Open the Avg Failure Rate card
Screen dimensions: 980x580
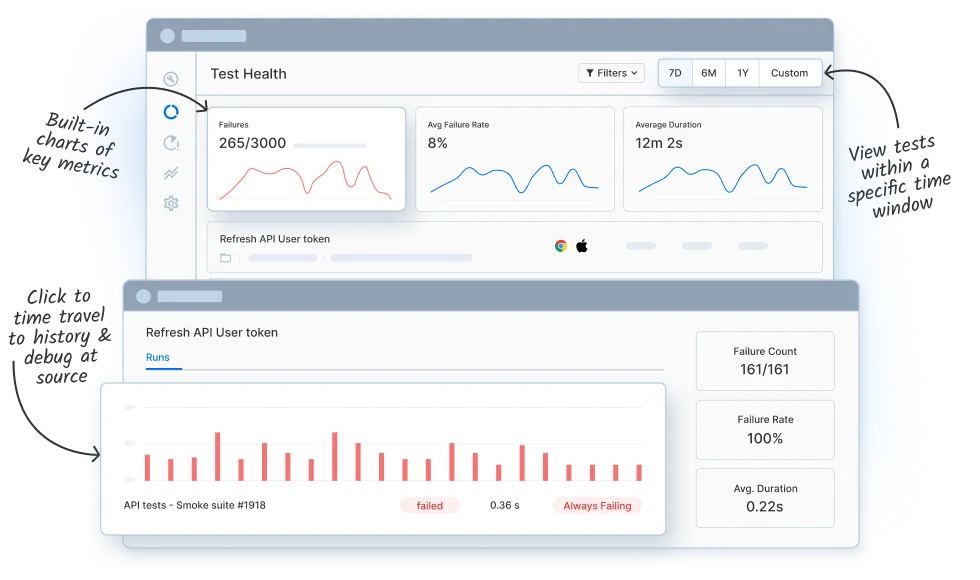click(x=514, y=159)
